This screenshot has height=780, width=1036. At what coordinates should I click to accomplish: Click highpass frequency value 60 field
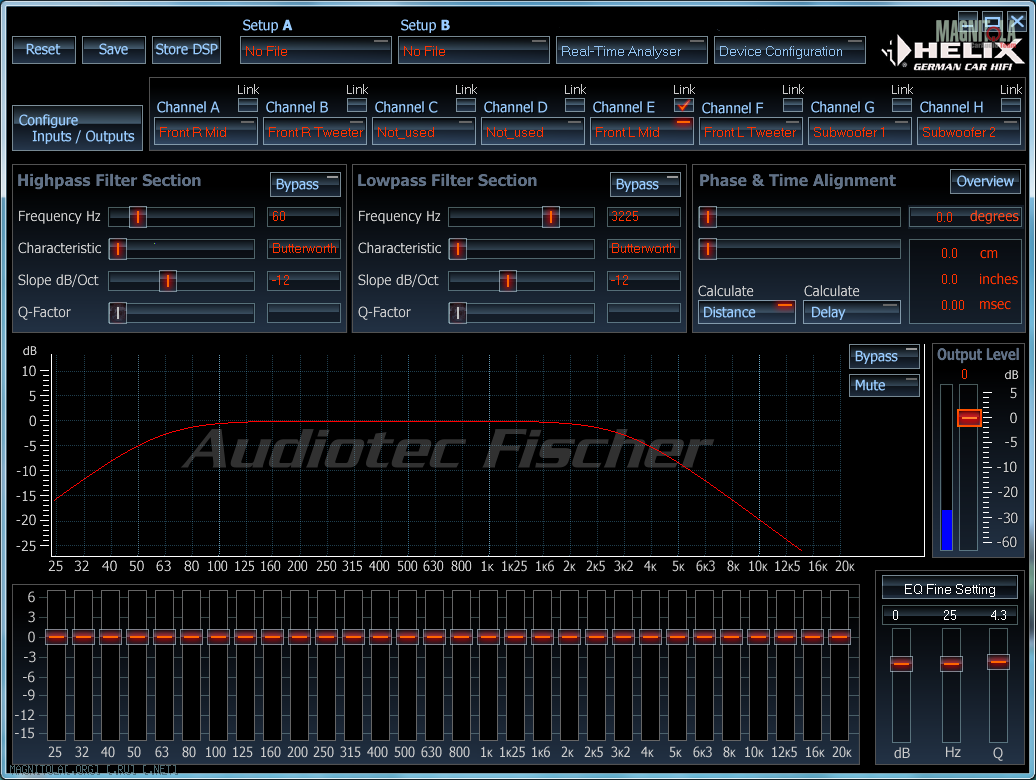[304, 217]
